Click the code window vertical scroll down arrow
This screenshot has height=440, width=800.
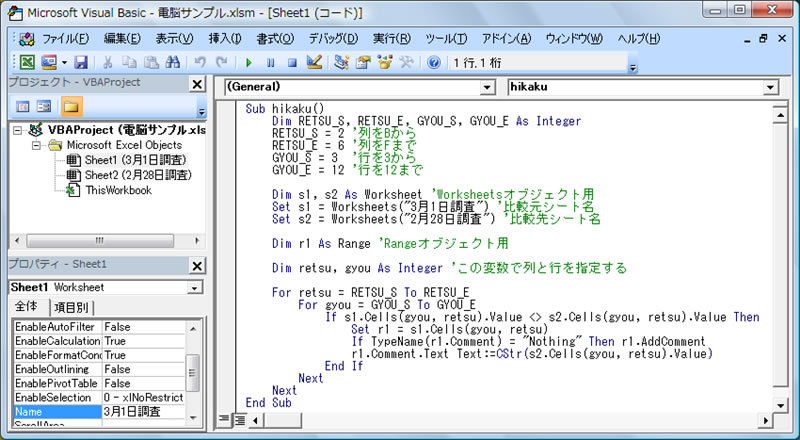780,406
